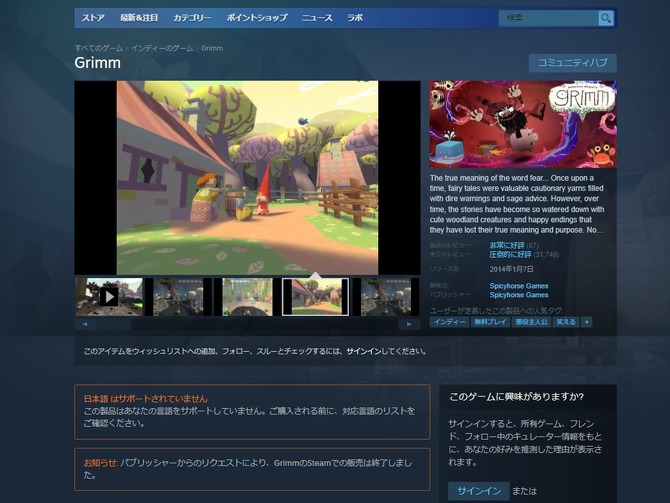Open the 最新&注目 menu
The height and width of the screenshot is (503, 670).
click(x=139, y=18)
